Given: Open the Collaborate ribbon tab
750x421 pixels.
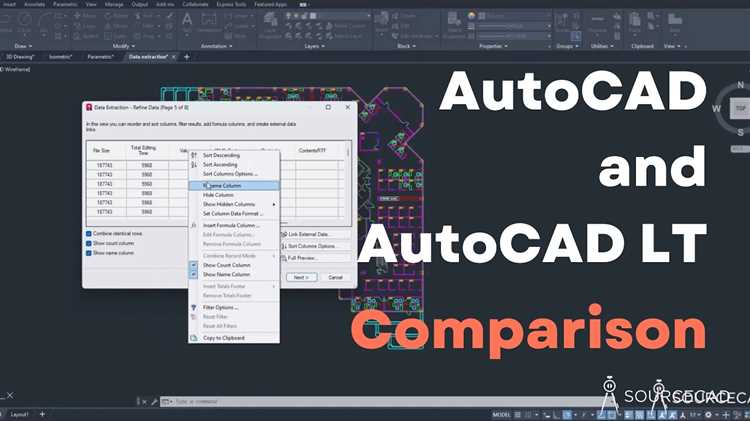Looking at the screenshot, I should pyautogui.click(x=195, y=4).
